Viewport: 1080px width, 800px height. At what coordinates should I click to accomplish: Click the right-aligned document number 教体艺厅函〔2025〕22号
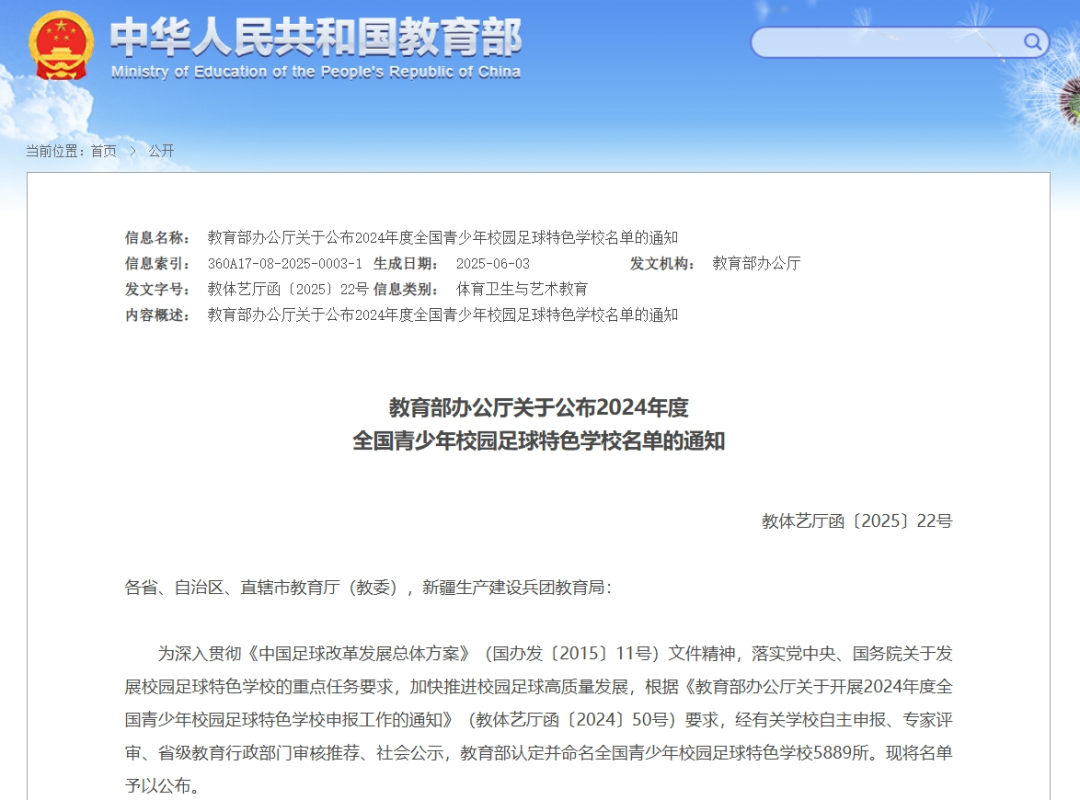[x=857, y=521]
